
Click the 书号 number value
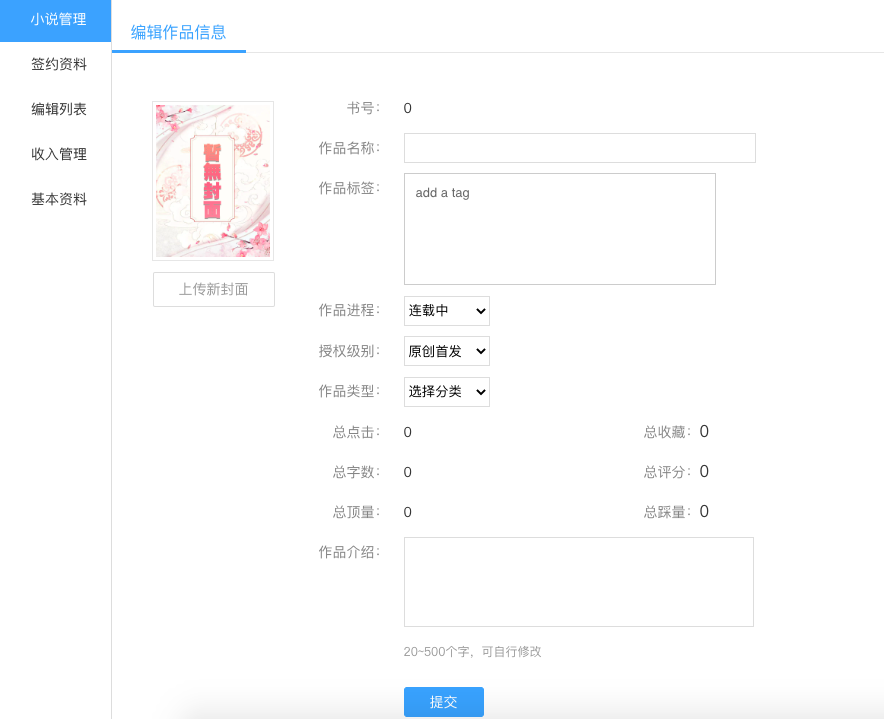tap(407, 108)
